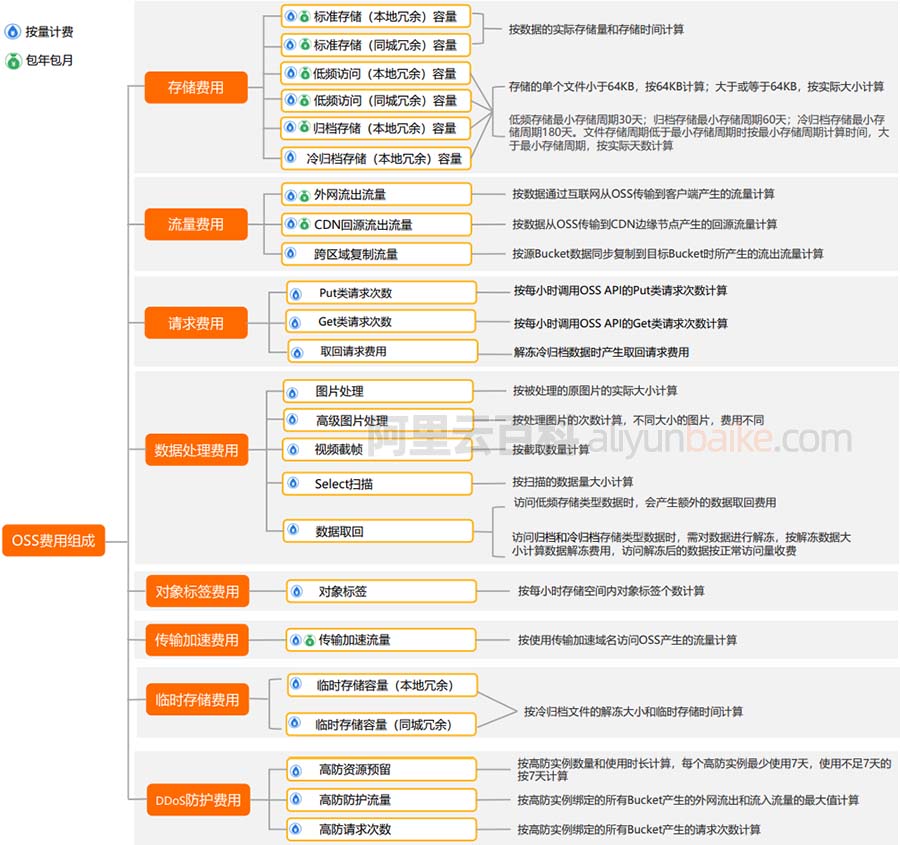Click the green bag icon in 低频访问（同城冗余）容量
900x845 pixels.
pos(305,100)
